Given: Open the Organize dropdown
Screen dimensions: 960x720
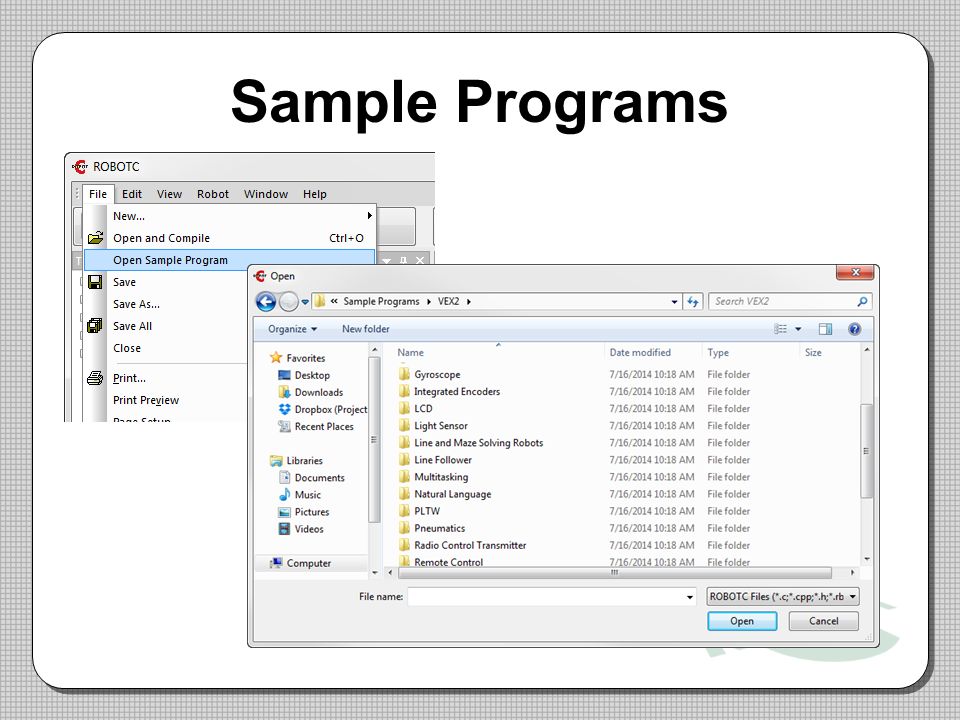Looking at the screenshot, I should point(292,329).
